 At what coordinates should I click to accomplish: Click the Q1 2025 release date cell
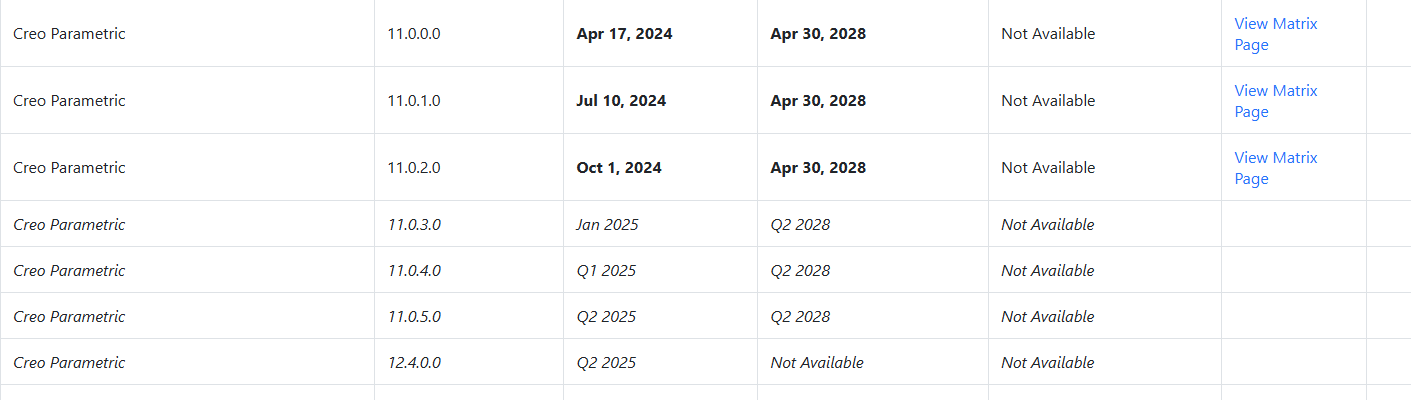[x=606, y=271]
